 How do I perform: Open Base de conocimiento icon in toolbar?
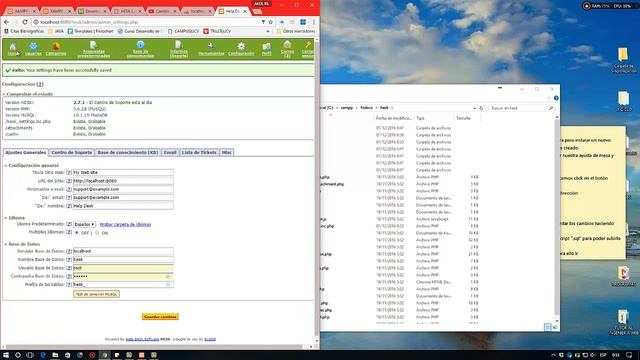point(140,49)
